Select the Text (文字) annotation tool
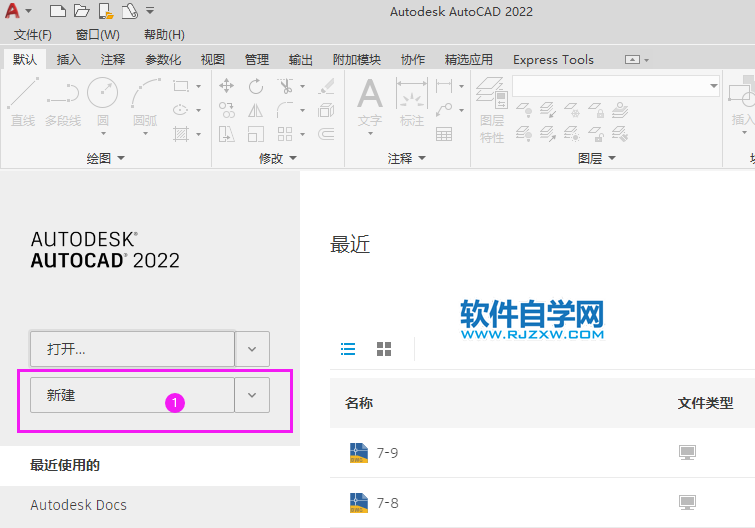The image size is (755, 528). [x=370, y=102]
